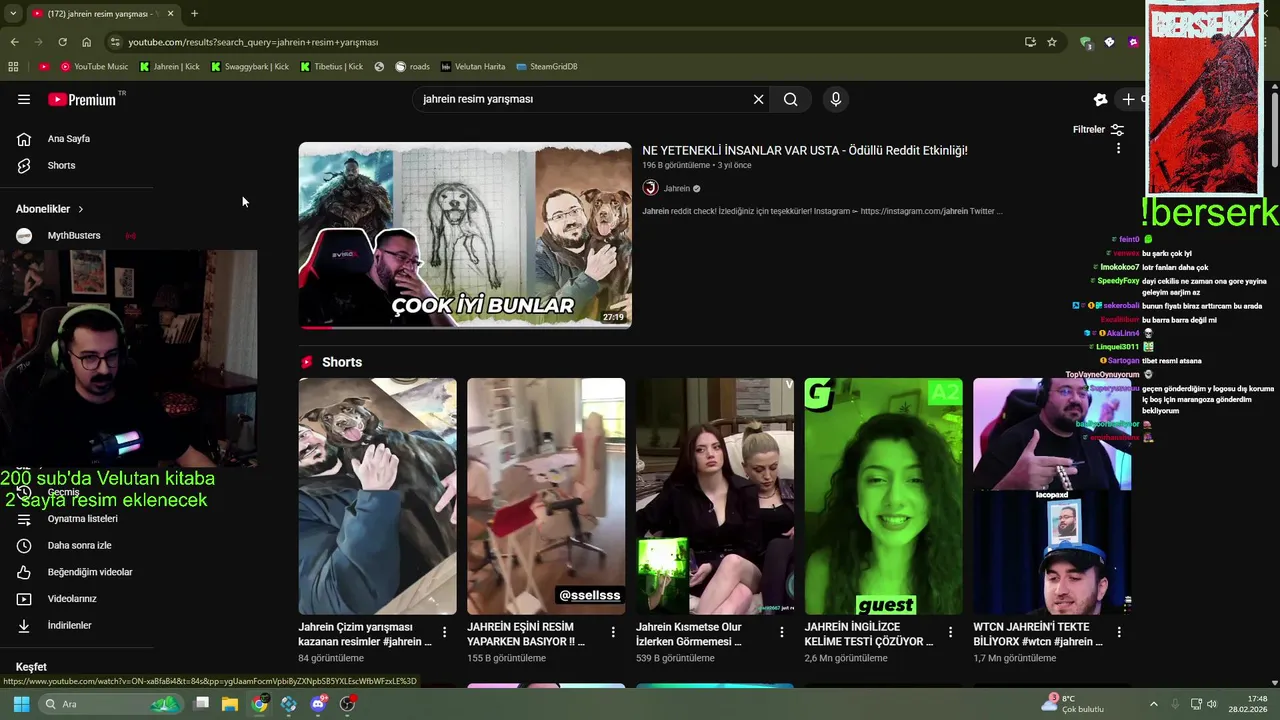The image size is (1280, 720).
Task: Expand the Abonelikler section chevron
Action: [80, 209]
